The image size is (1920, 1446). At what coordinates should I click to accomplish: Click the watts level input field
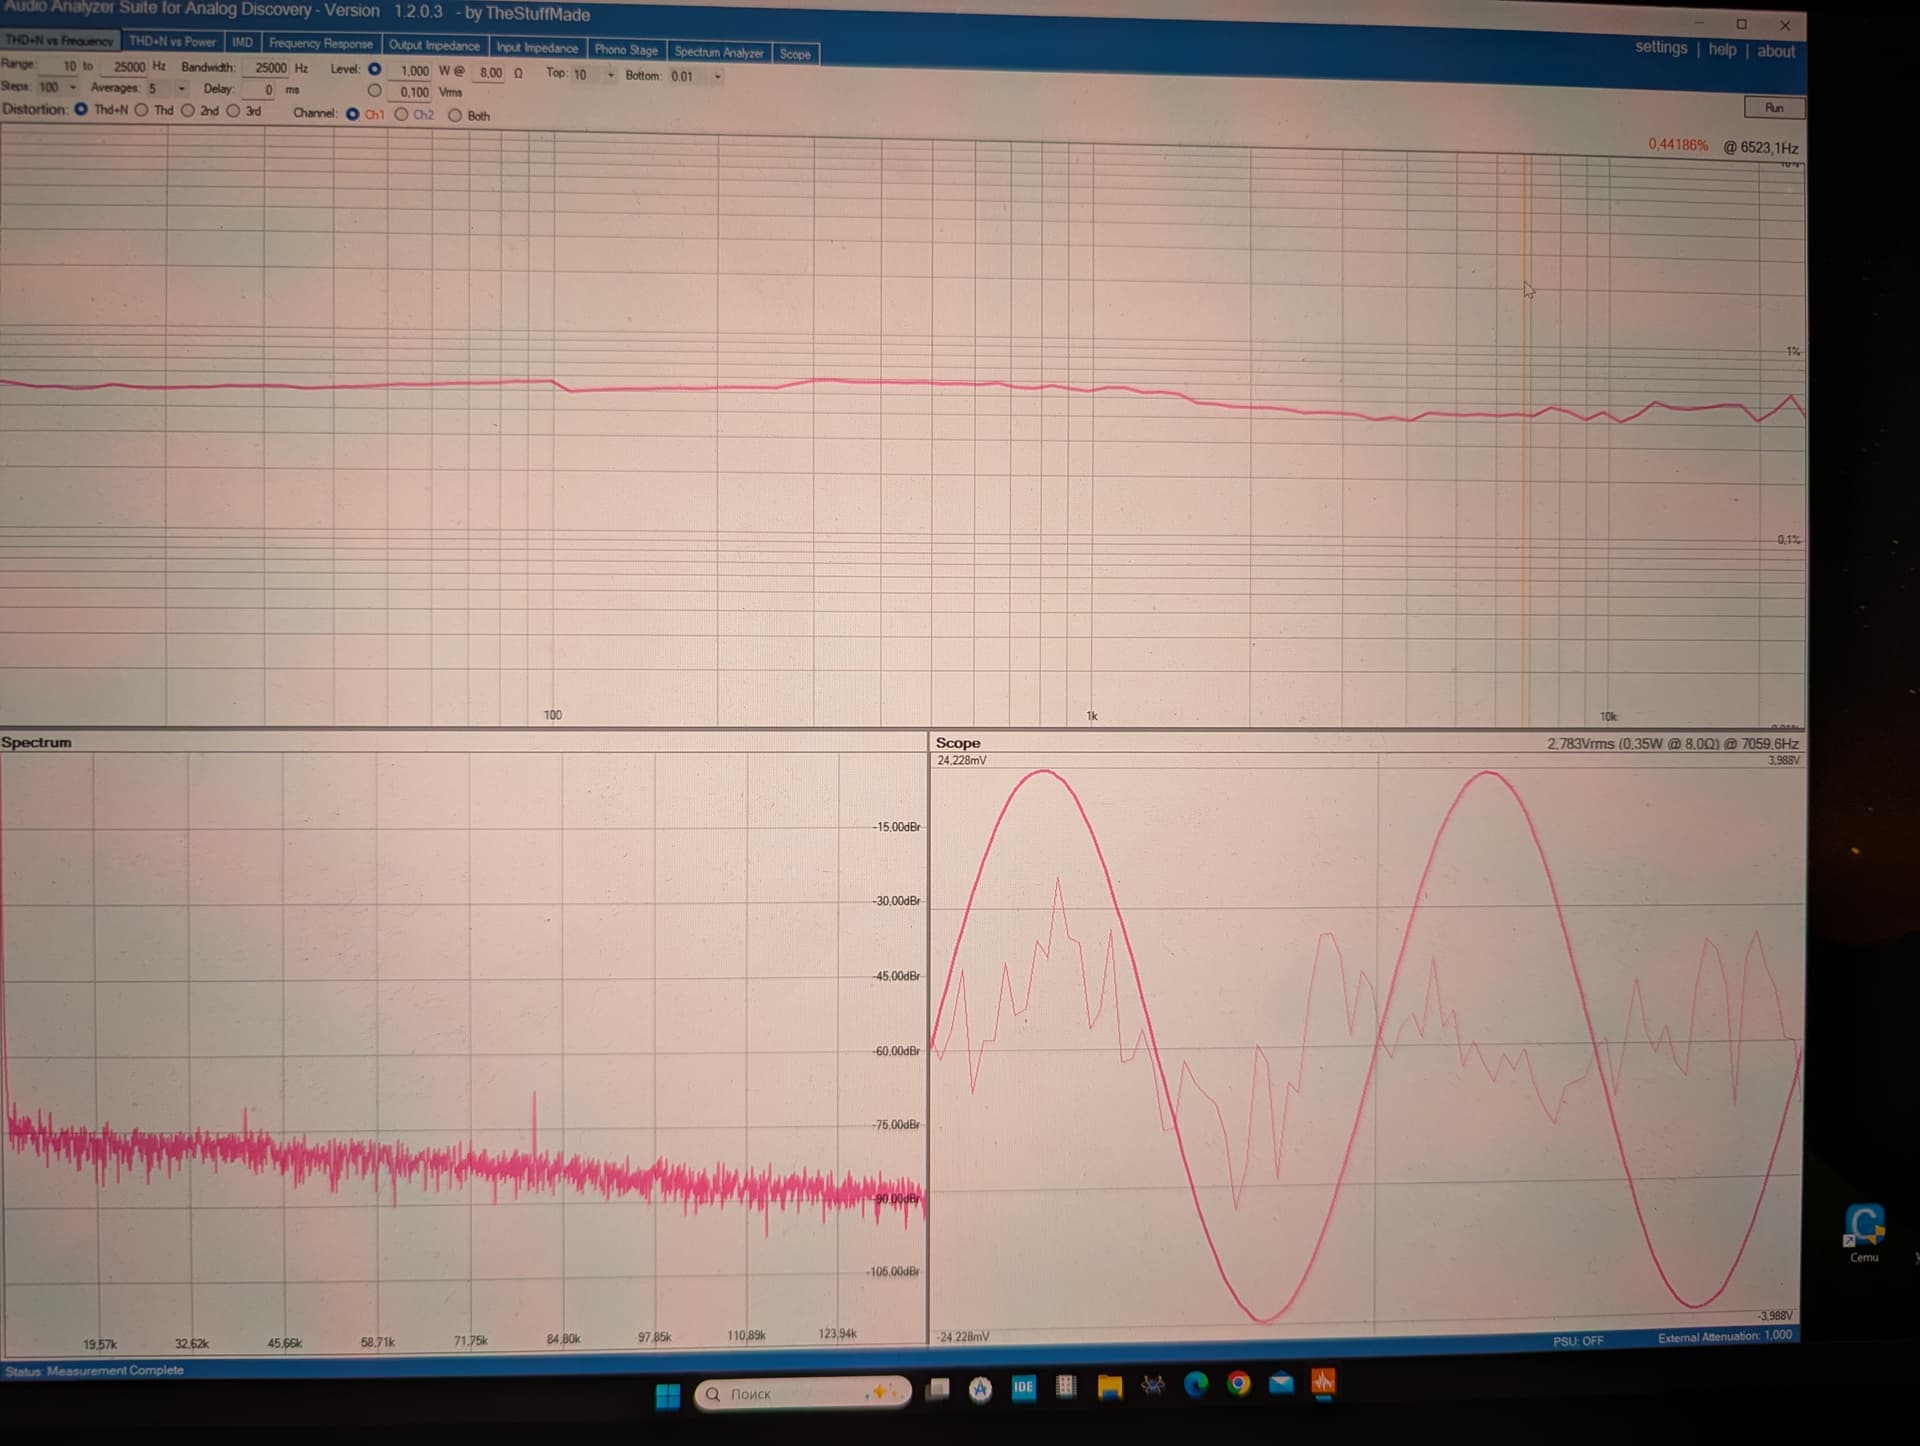pyautogui.click(x=410, y=71)
